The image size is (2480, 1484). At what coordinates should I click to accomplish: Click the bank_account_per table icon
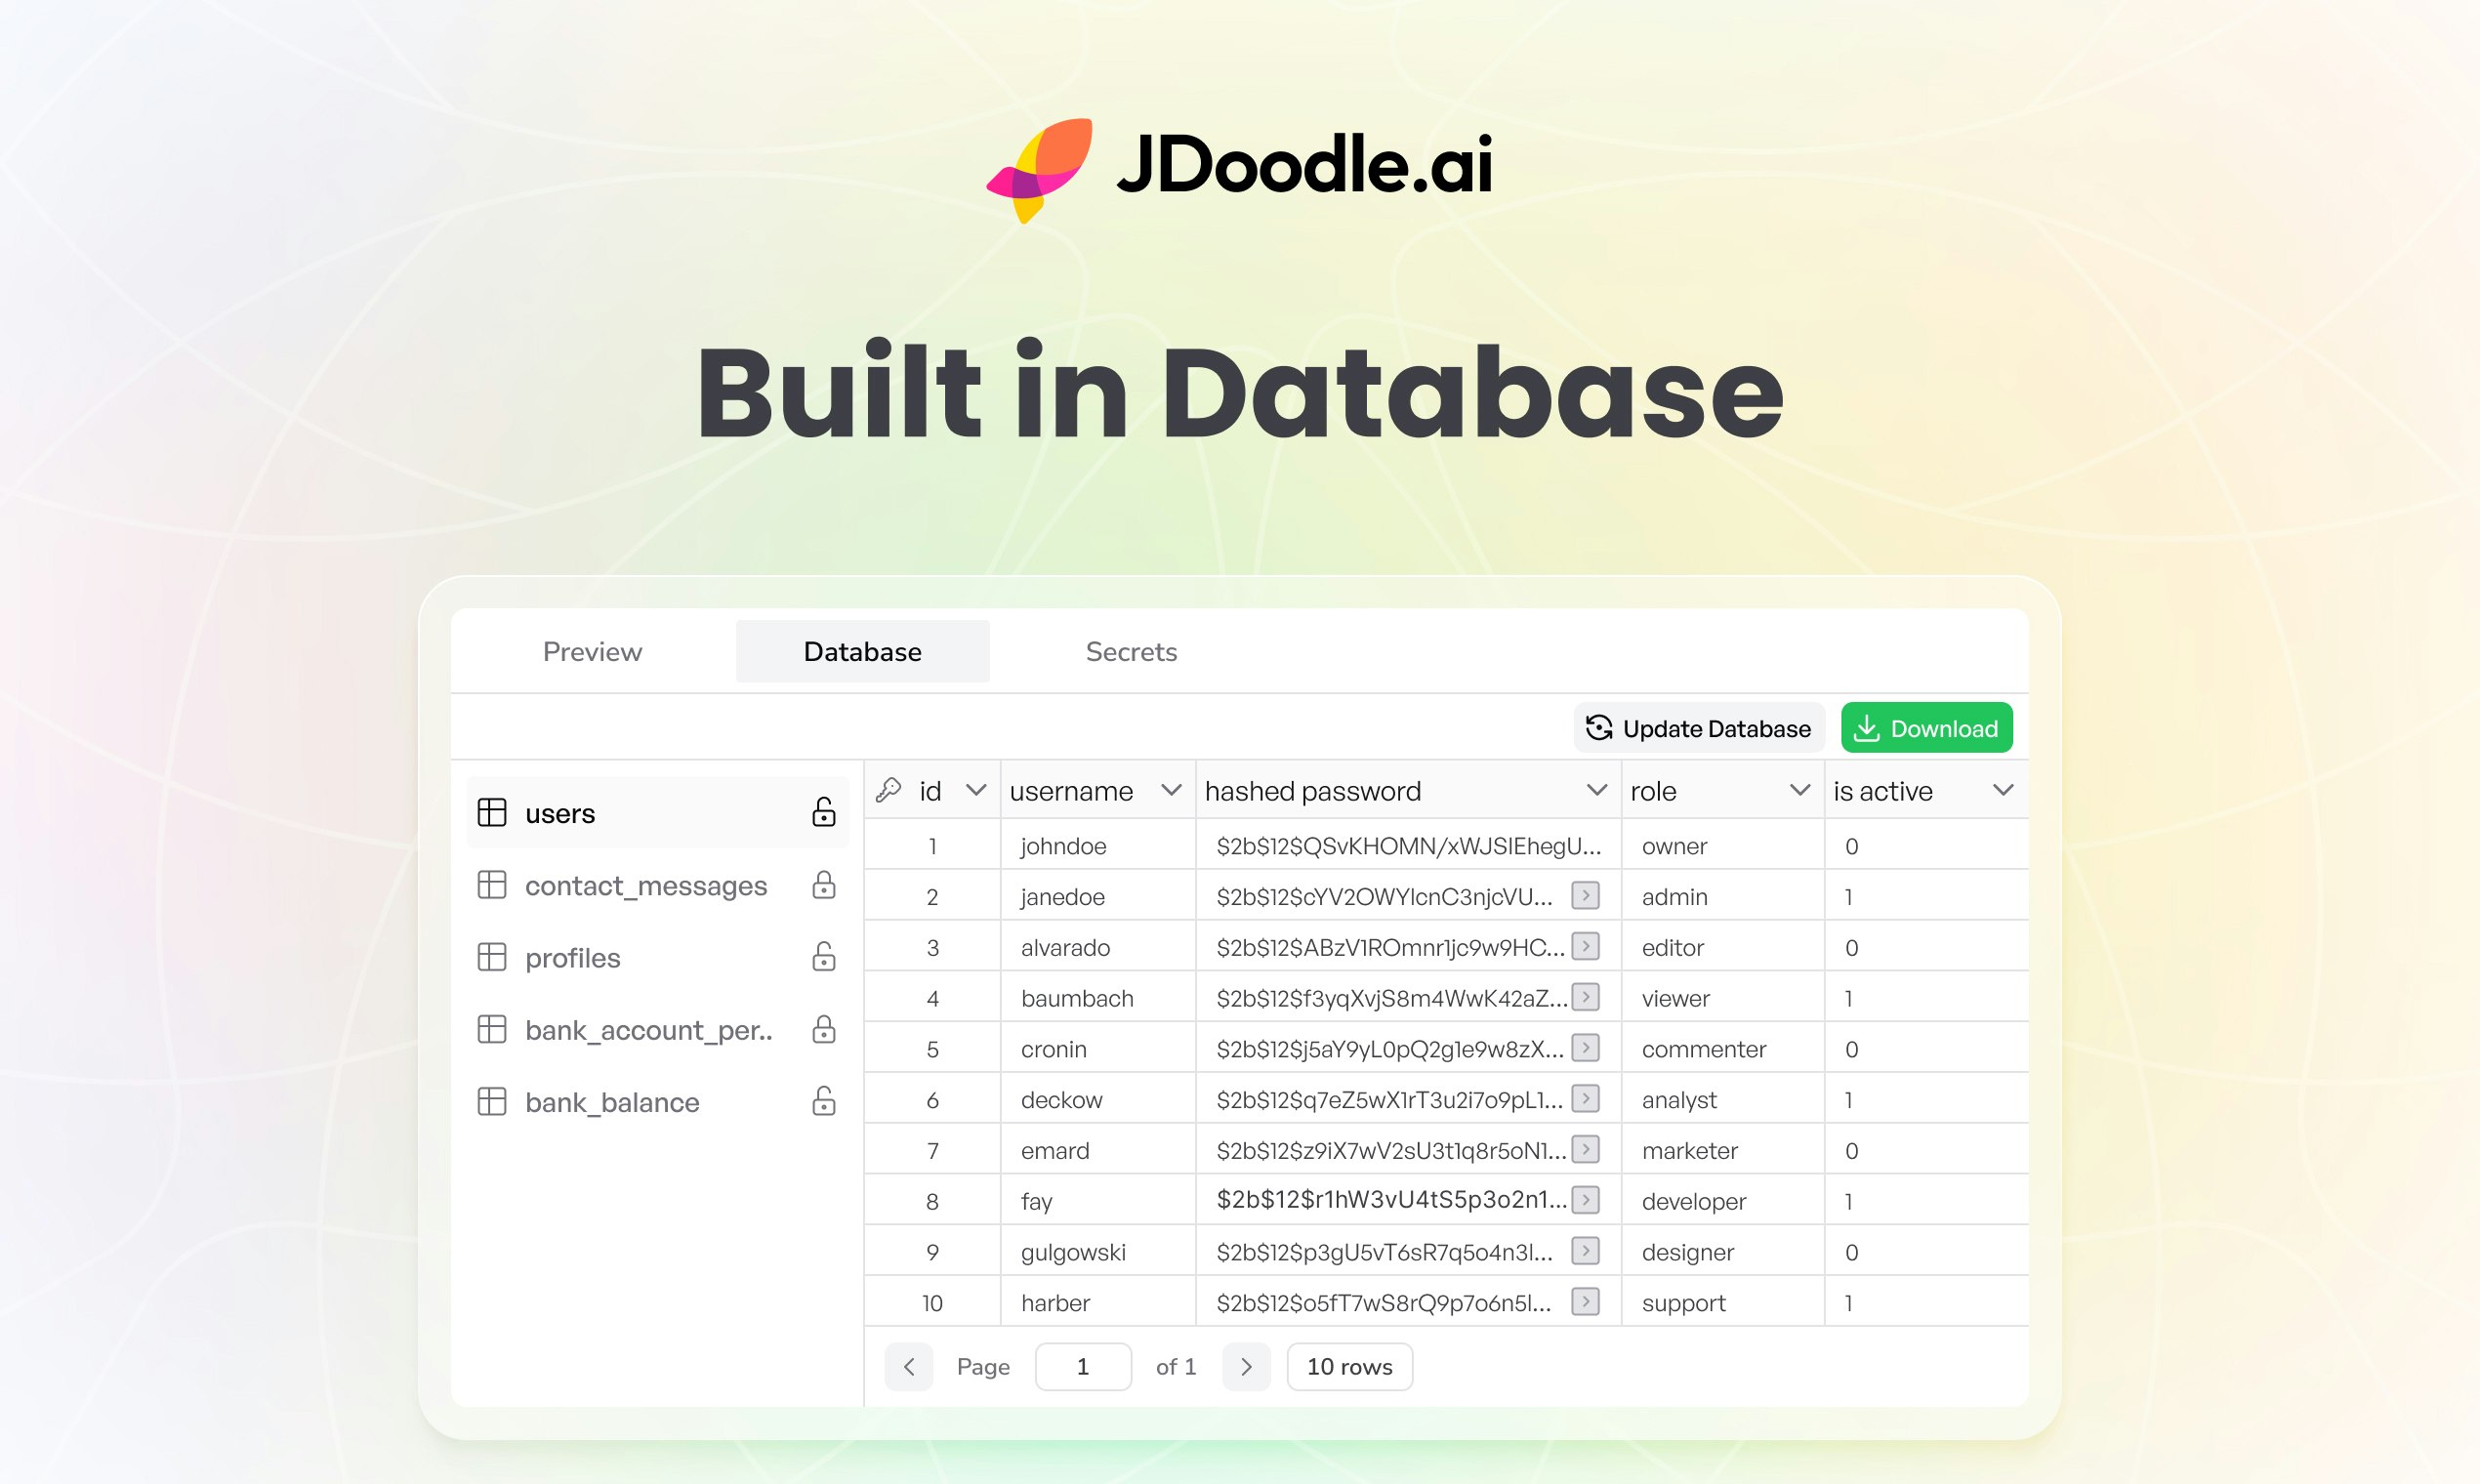[493, 1029]
